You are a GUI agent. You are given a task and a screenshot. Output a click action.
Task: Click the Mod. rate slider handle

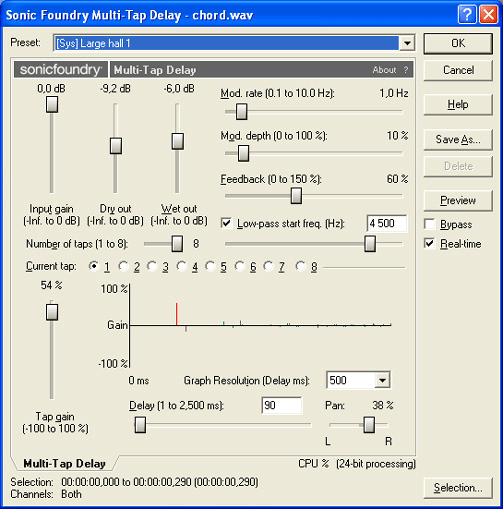coord(242,111)
